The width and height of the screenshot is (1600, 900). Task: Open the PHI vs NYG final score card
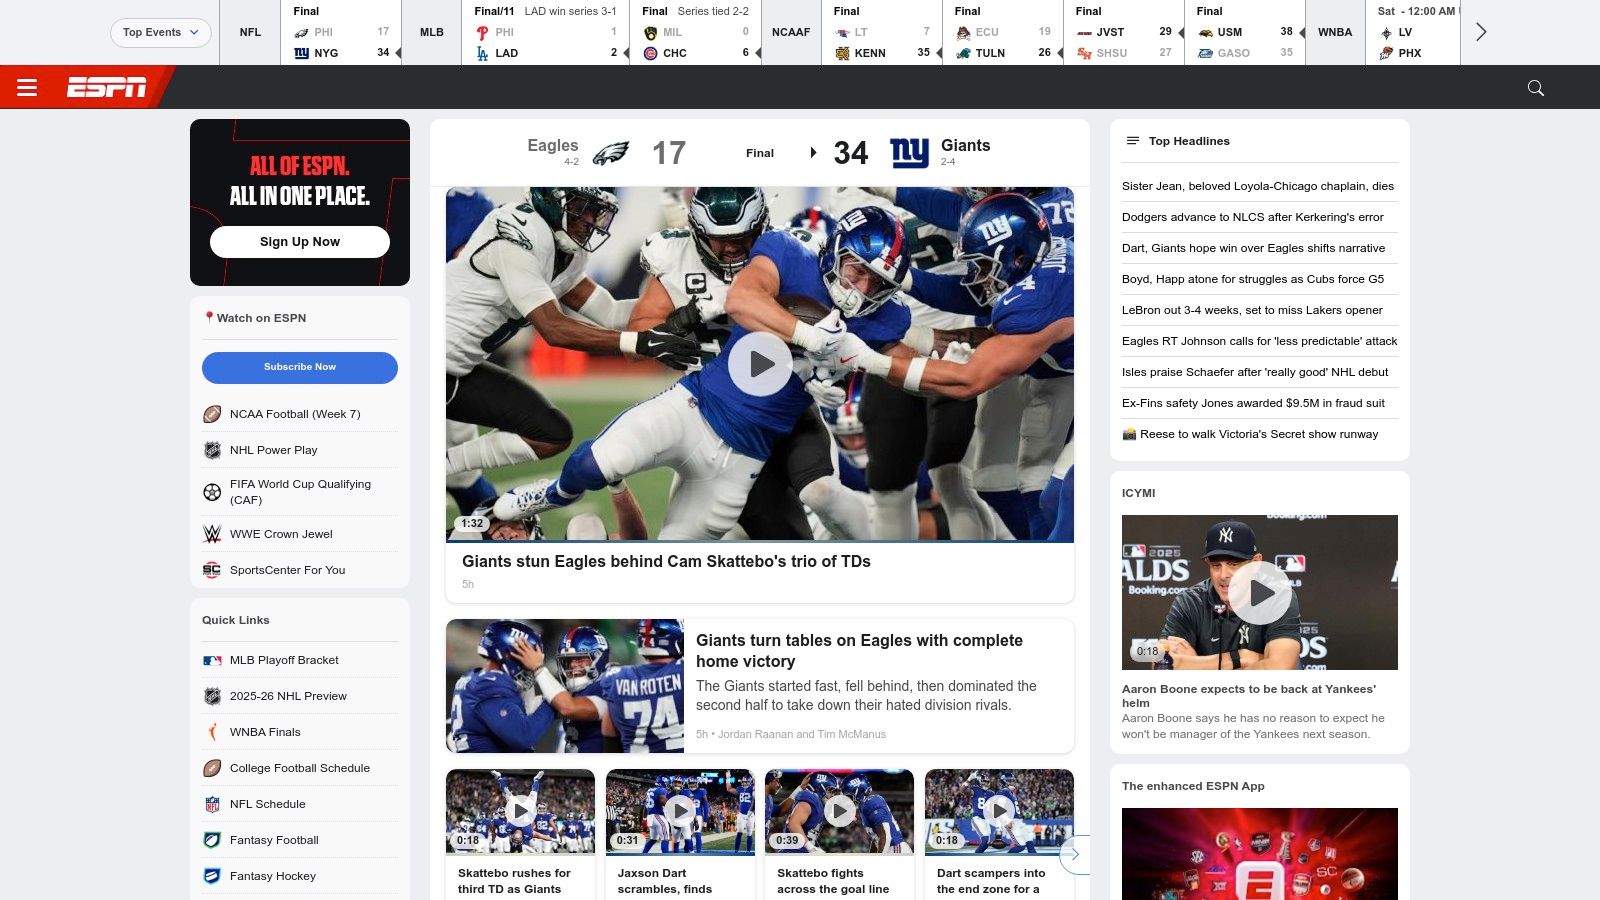tap(341, 32)
